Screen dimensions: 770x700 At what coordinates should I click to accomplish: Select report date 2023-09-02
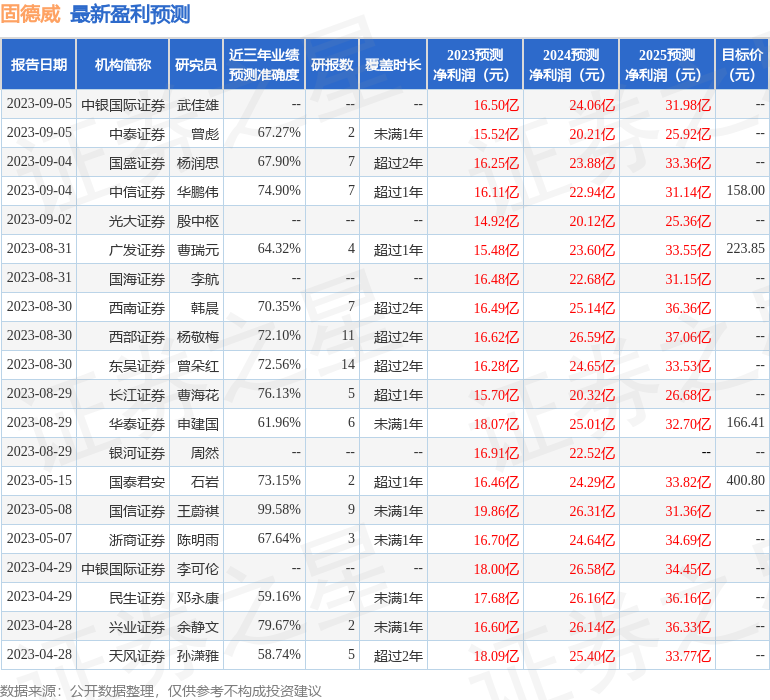click(x=39, y=219)
